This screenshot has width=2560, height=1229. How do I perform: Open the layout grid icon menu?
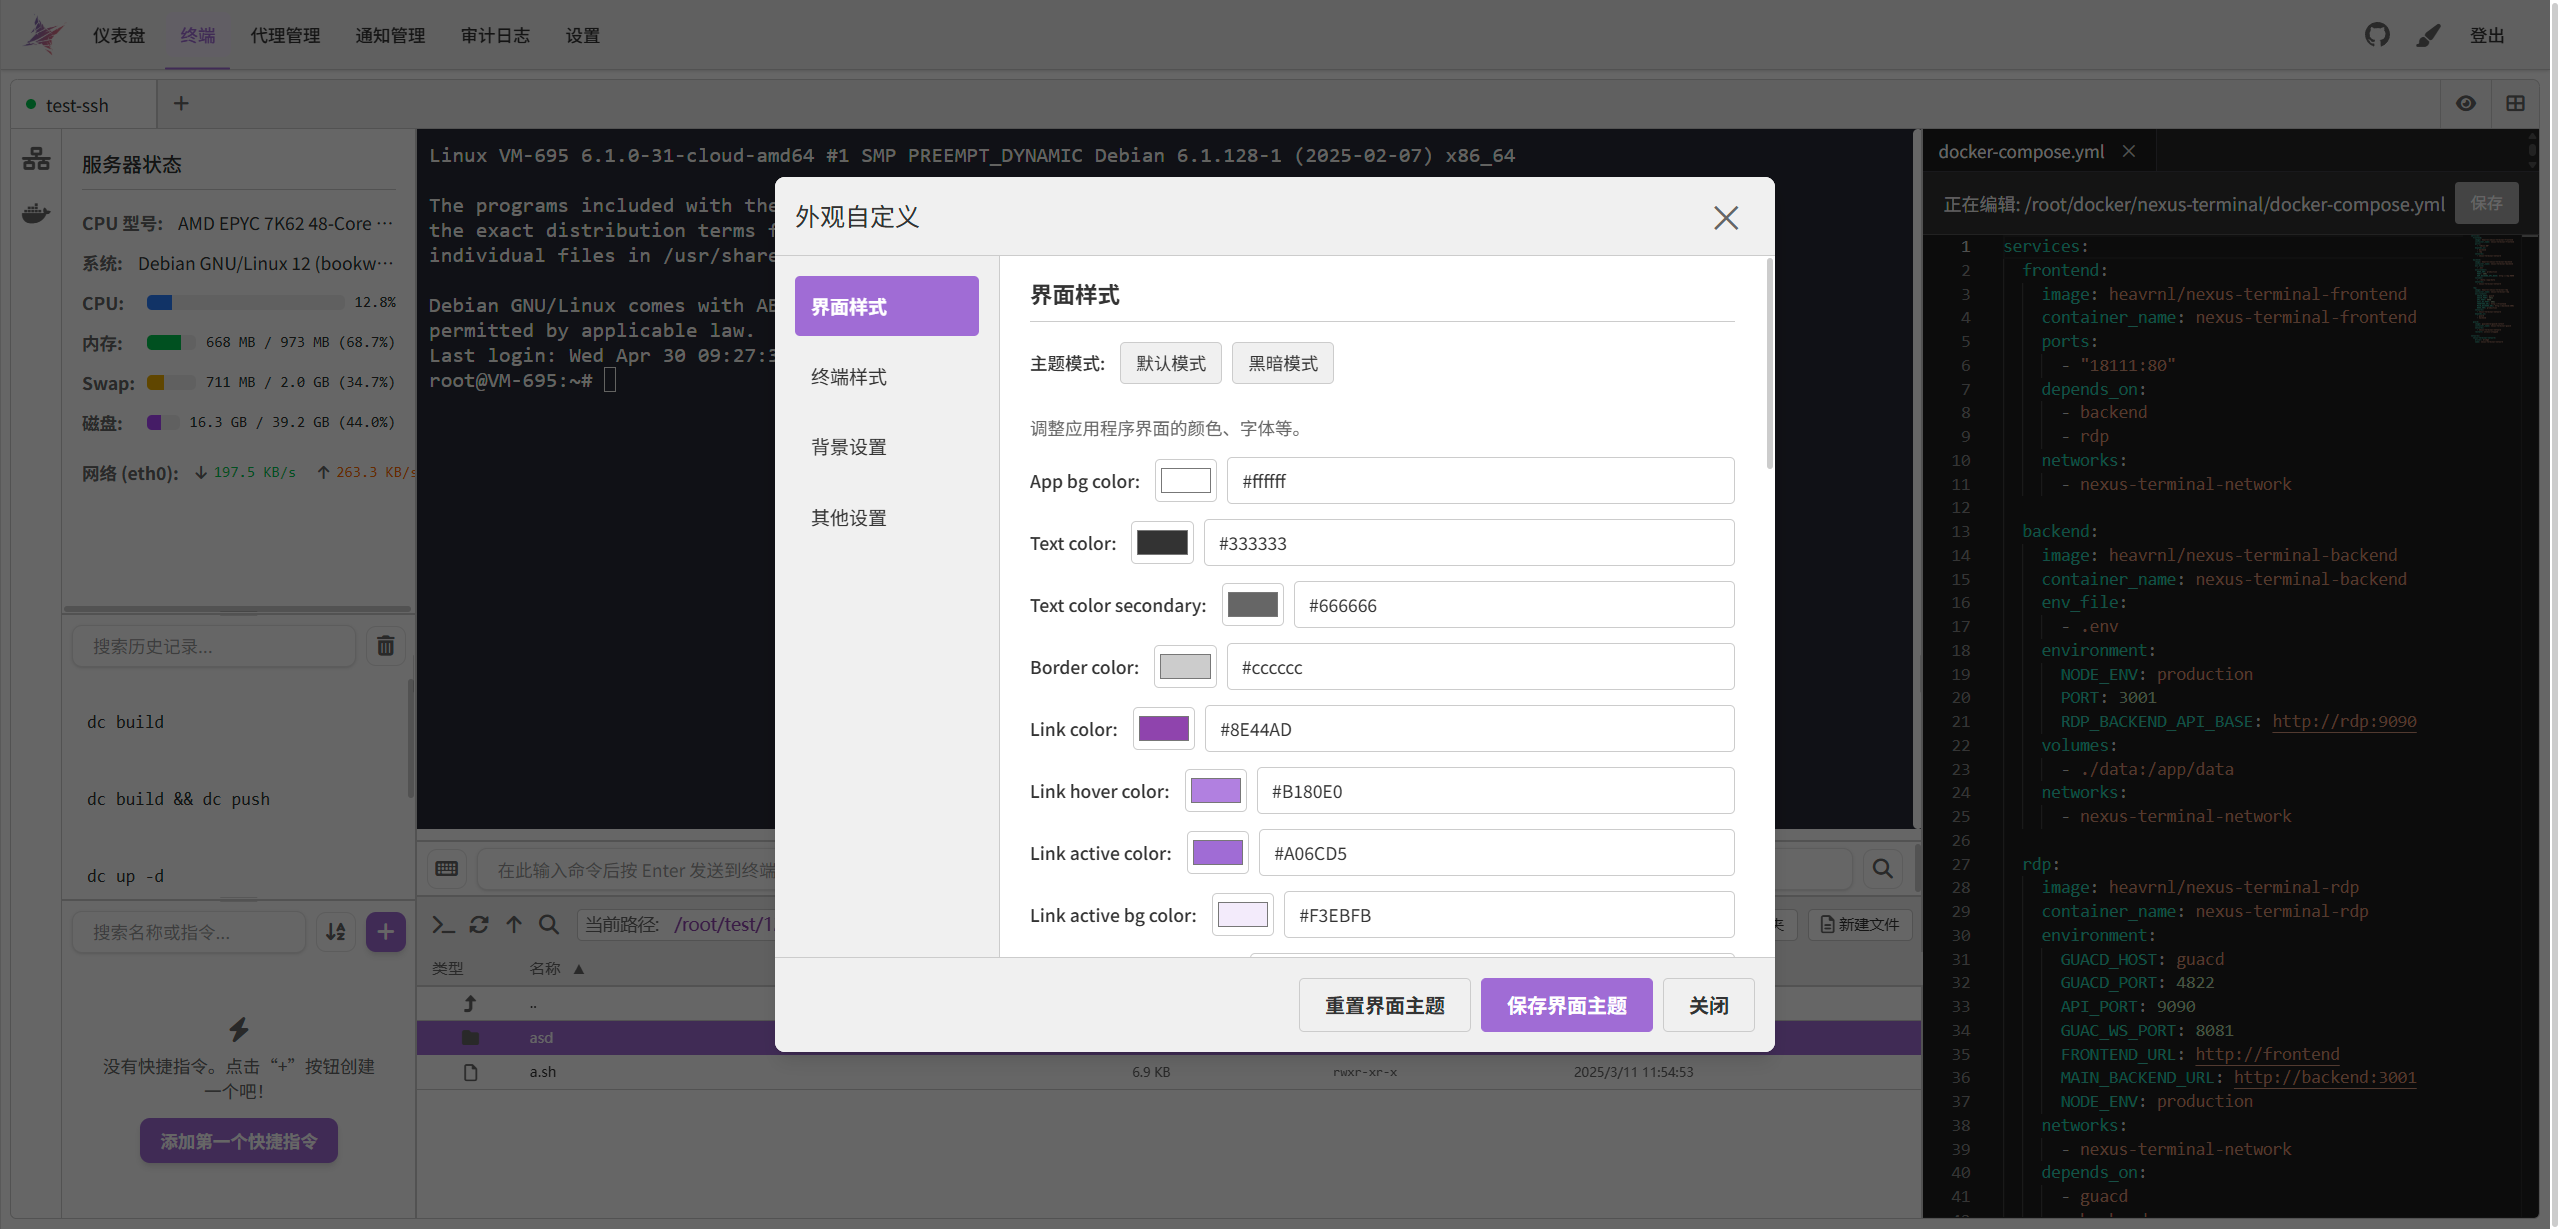tap(2515, 104)
